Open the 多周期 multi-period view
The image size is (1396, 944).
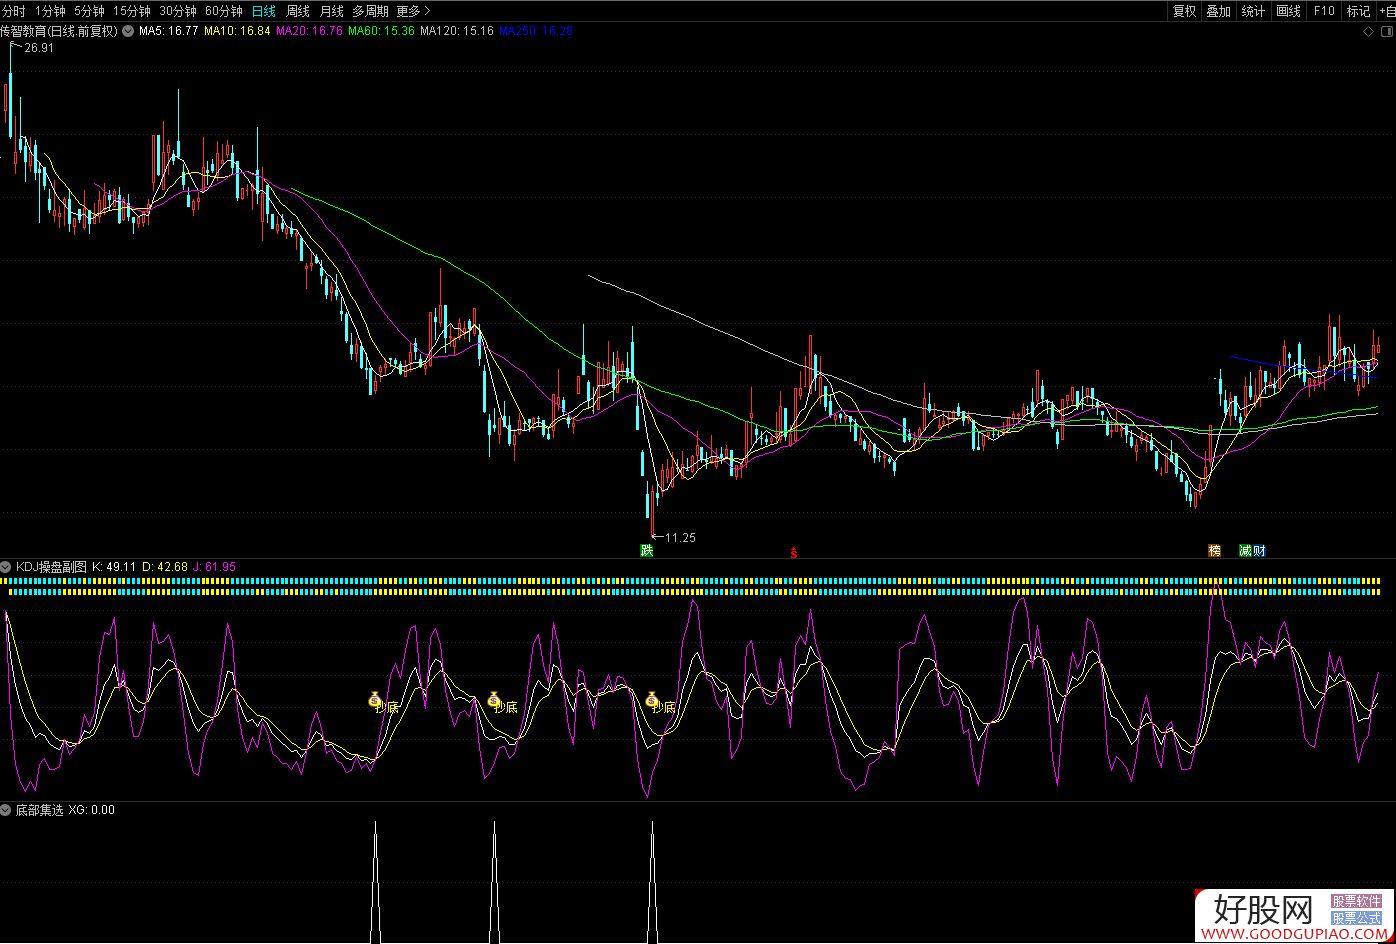pos(370,11)
